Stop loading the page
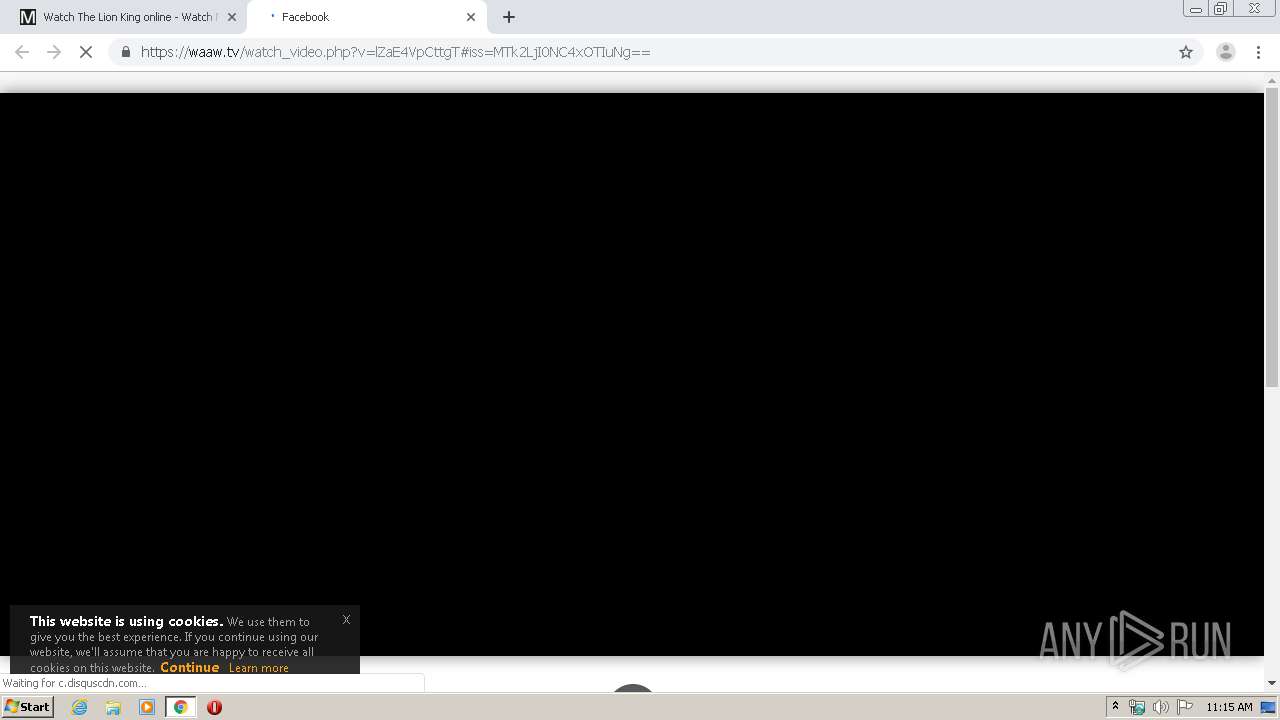1280x720 pixels. (x=86, y=52)
